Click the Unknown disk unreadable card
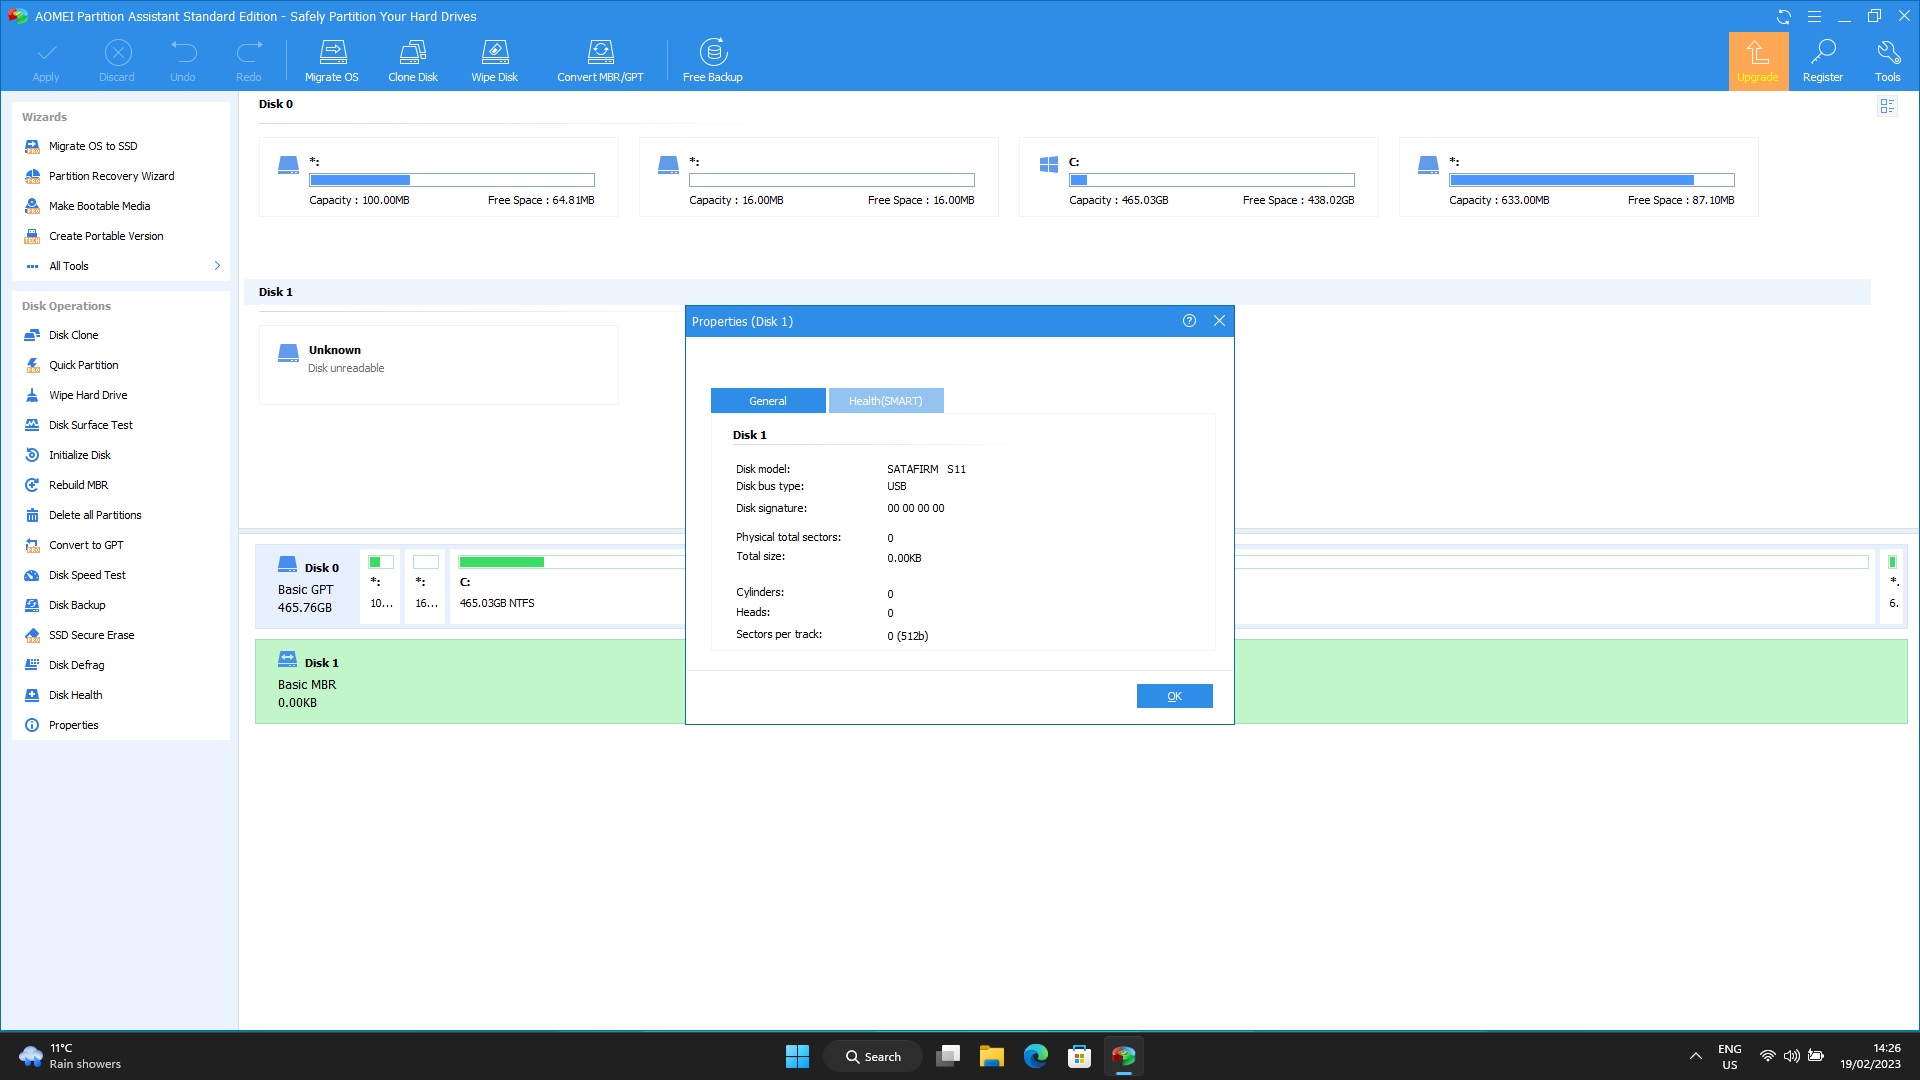This screenshot has height=1080, width=1920. point(439,365)
